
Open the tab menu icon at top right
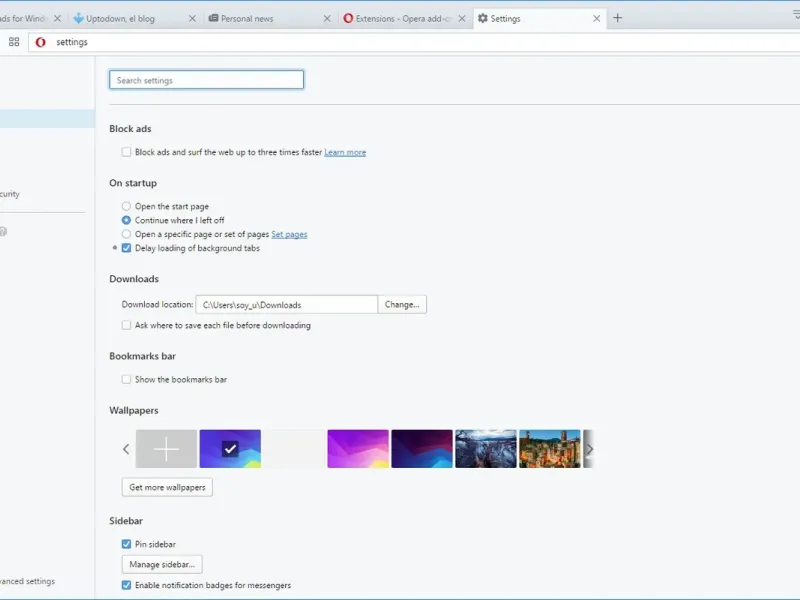coord(796,15)
